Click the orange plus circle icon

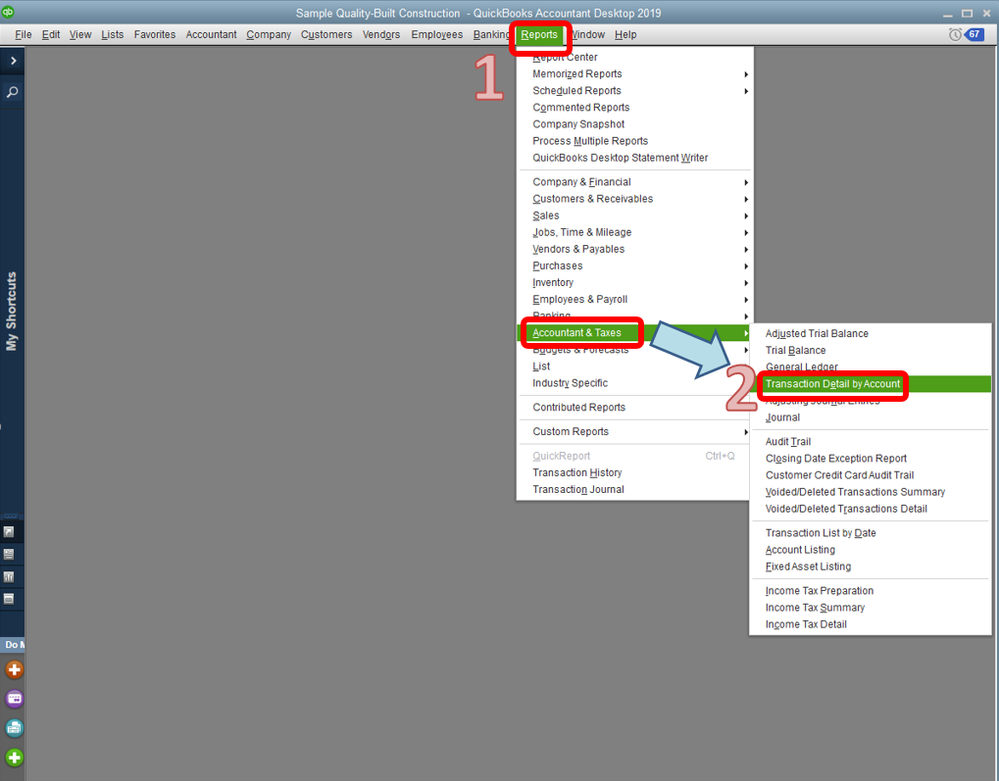point(14,670)
